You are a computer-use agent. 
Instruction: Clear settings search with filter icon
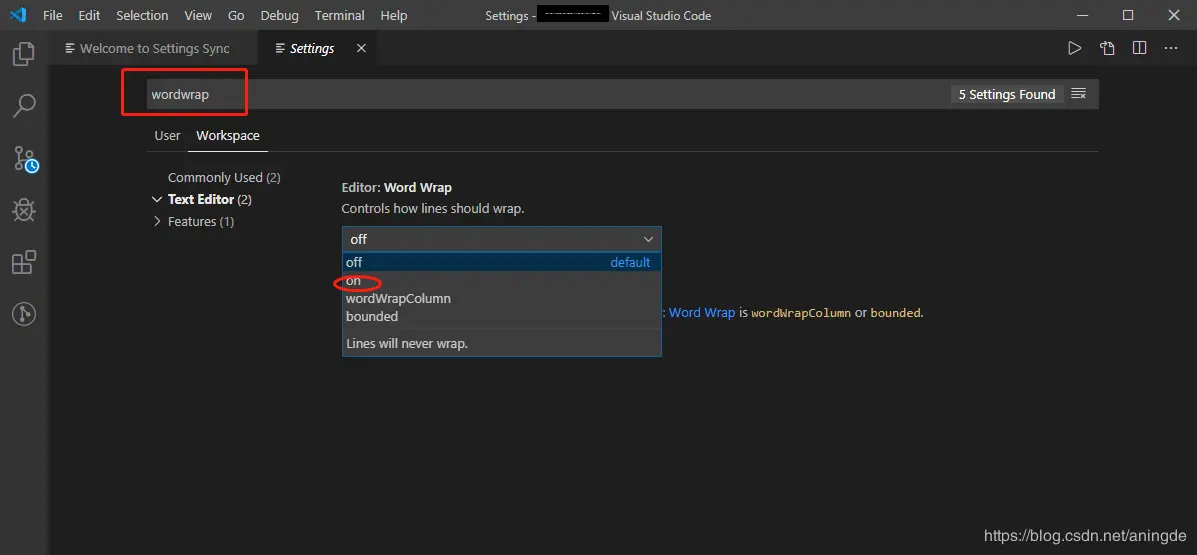coord(1079,94)
